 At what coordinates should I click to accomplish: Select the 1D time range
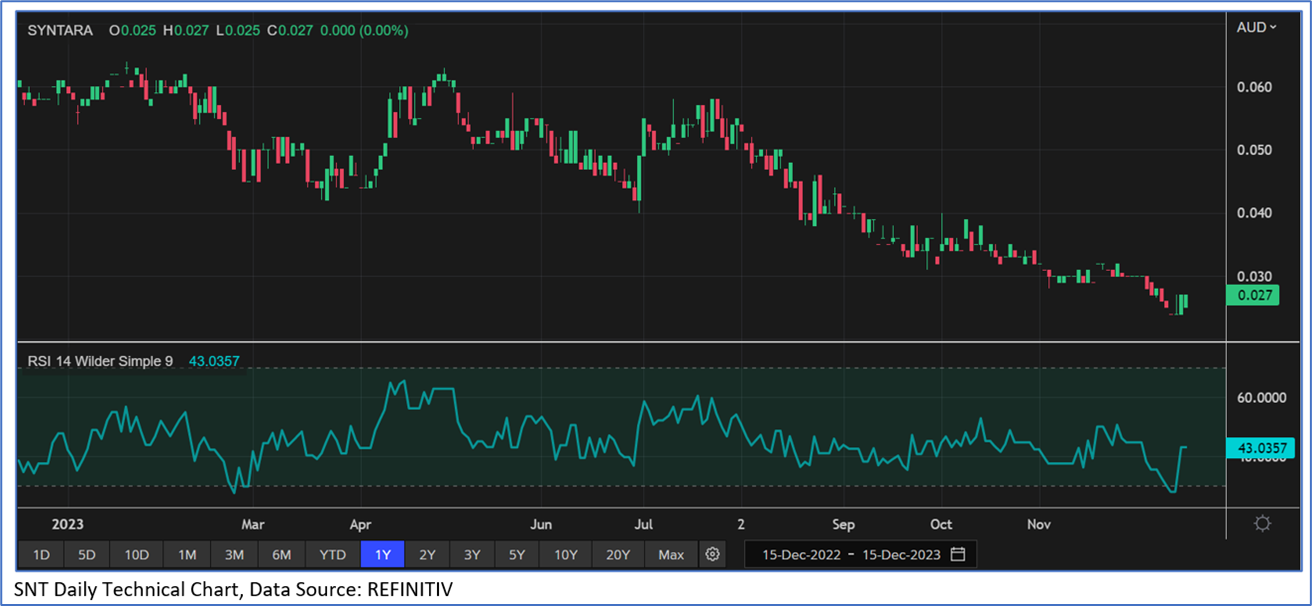[x=41, y=554]
